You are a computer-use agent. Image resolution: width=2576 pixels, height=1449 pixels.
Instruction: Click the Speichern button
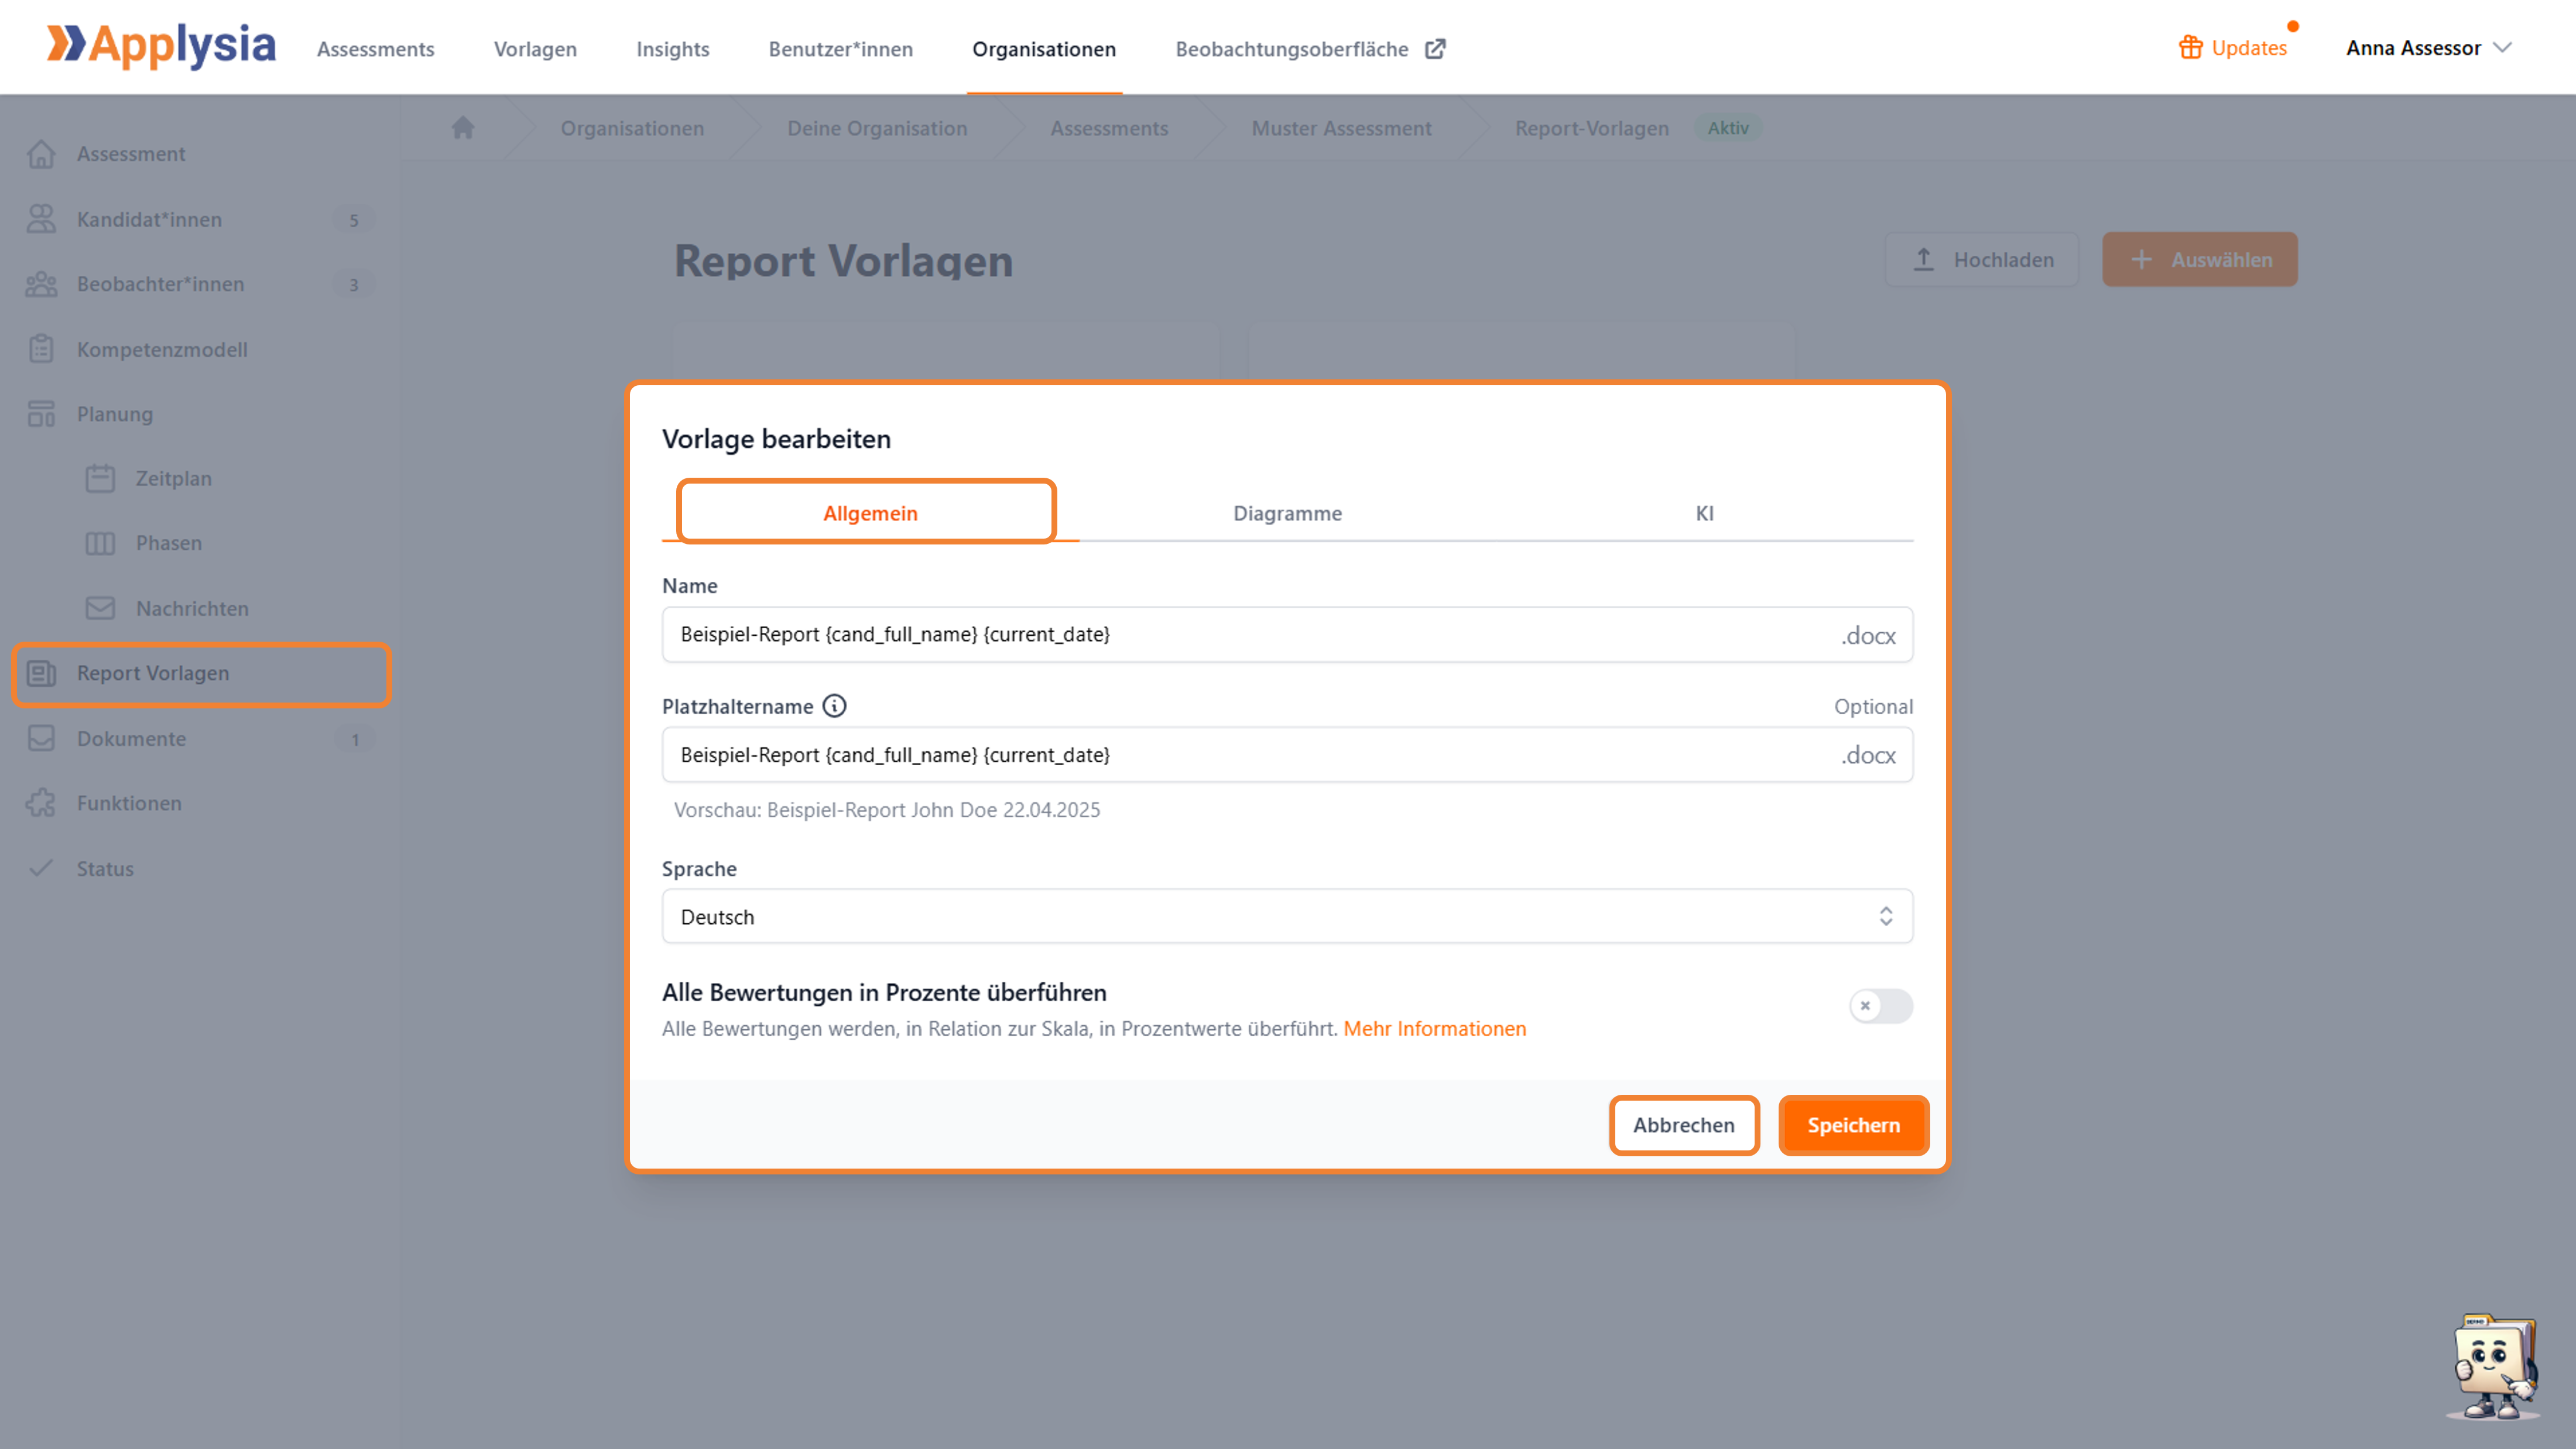(1853, 1125)
